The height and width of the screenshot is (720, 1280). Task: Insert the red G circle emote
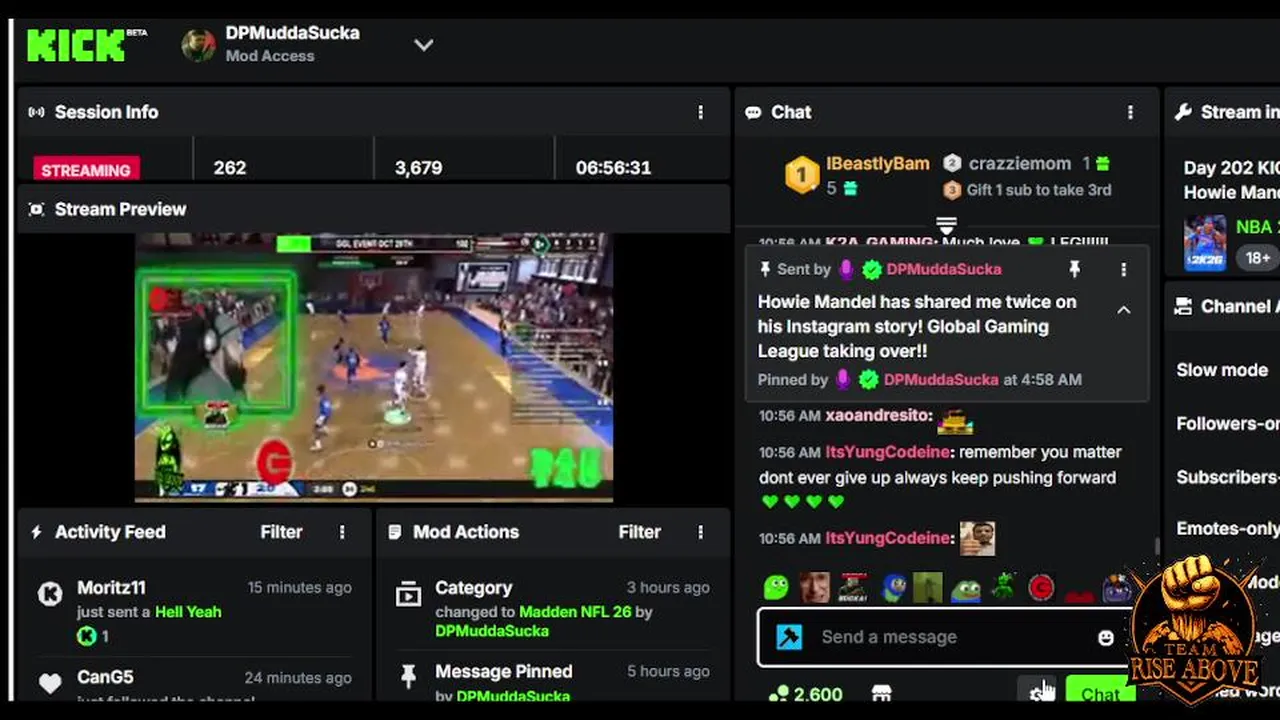1041,587
